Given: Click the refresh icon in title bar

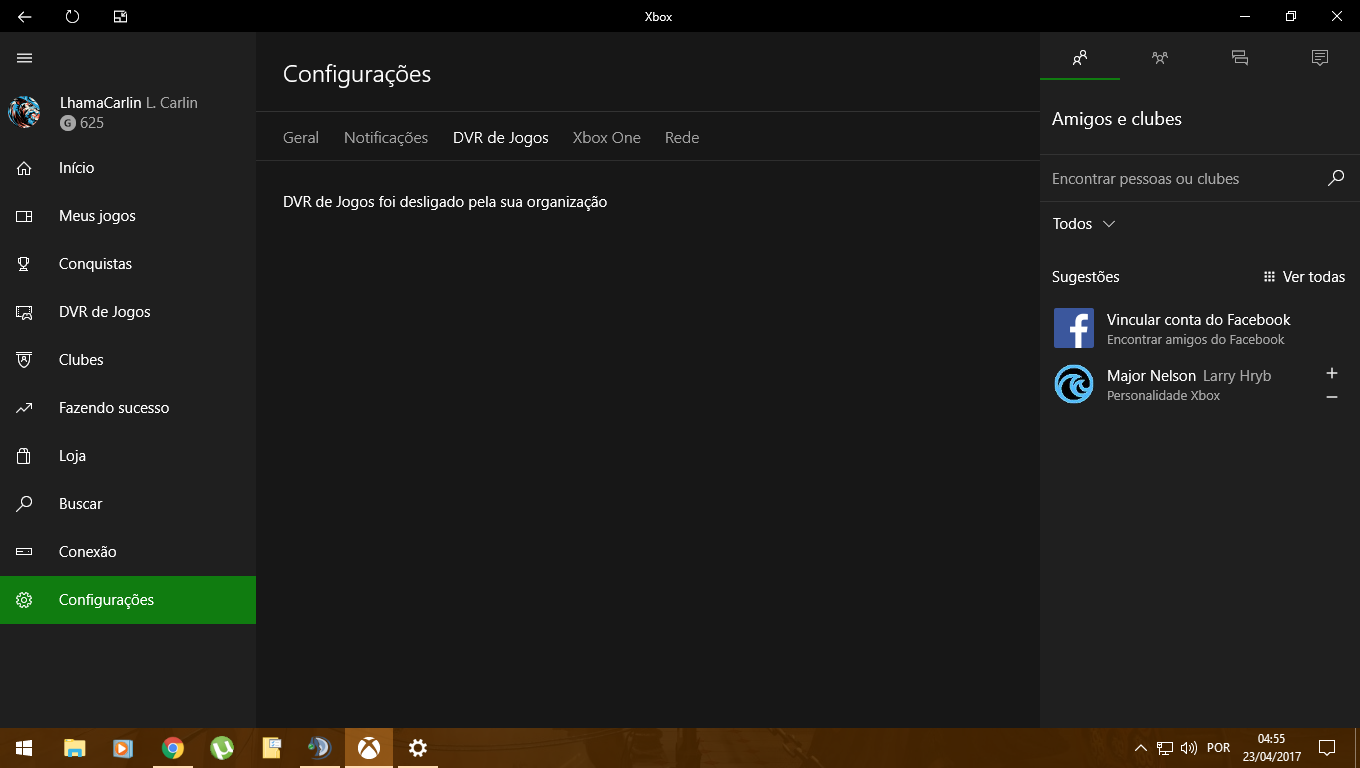Looking at the screenshot, I should 72,17.
